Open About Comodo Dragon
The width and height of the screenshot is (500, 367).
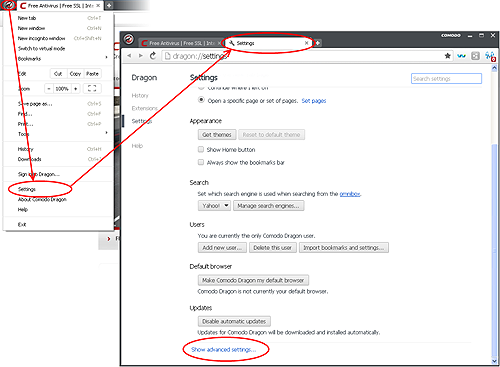click(58, 199)
